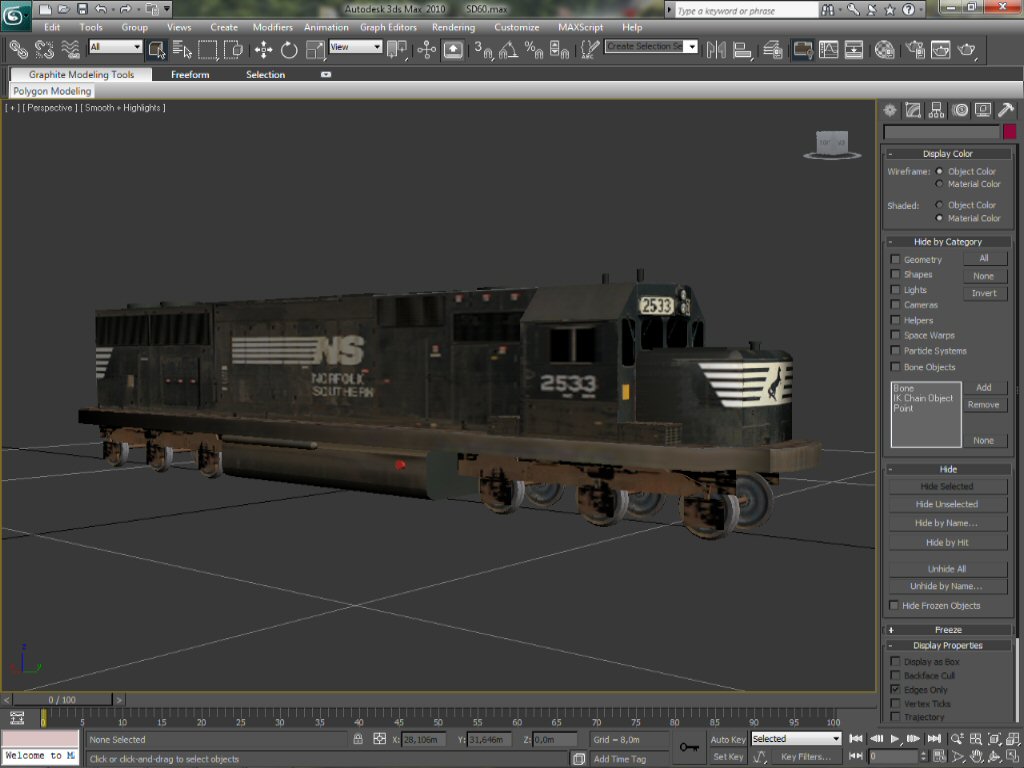Image resolution: width=1024 pixels, height=768 pixels.
Task: Open the Hierarchy command panel tab
Action: click(x=936, y=110)
